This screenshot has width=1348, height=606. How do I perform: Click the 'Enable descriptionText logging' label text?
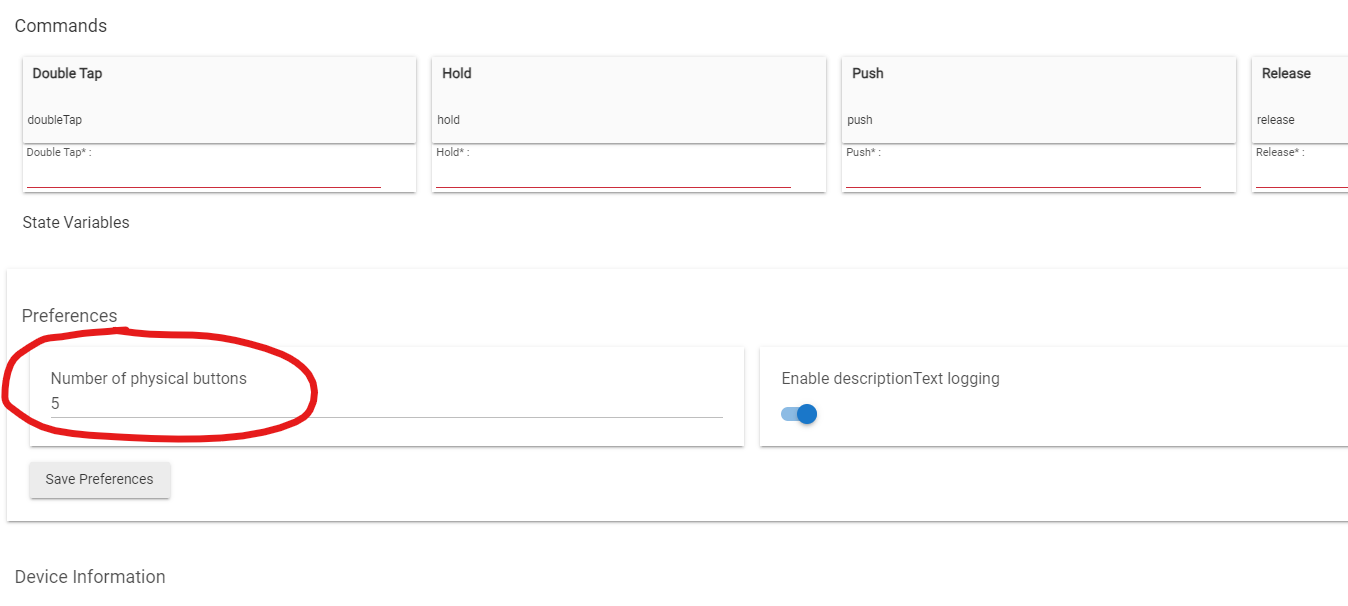click(891, 379)
